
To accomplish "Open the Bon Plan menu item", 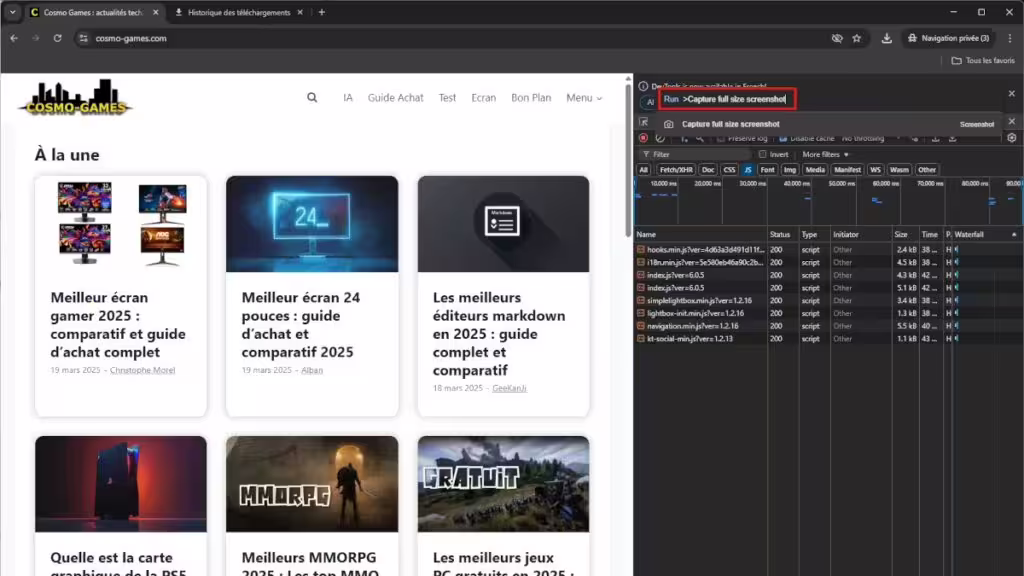I will point(531,98).
